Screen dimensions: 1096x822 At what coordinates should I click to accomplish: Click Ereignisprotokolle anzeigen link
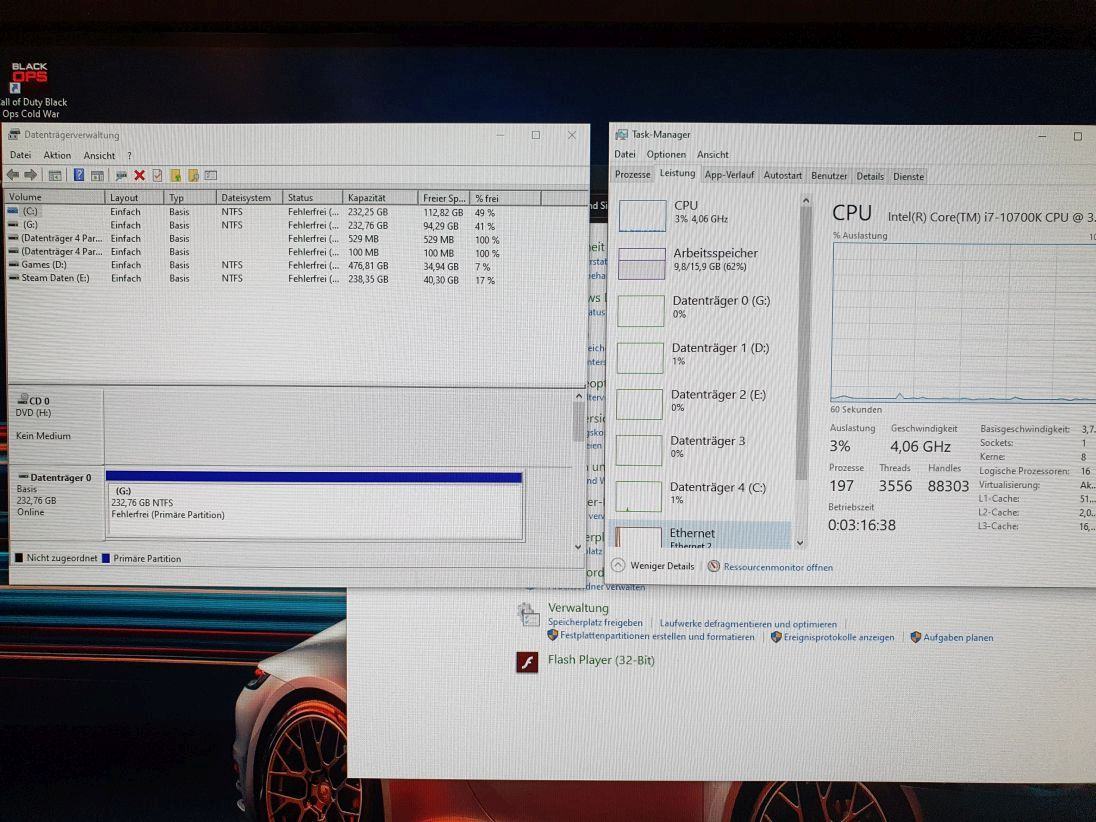(x=839, y=637)
